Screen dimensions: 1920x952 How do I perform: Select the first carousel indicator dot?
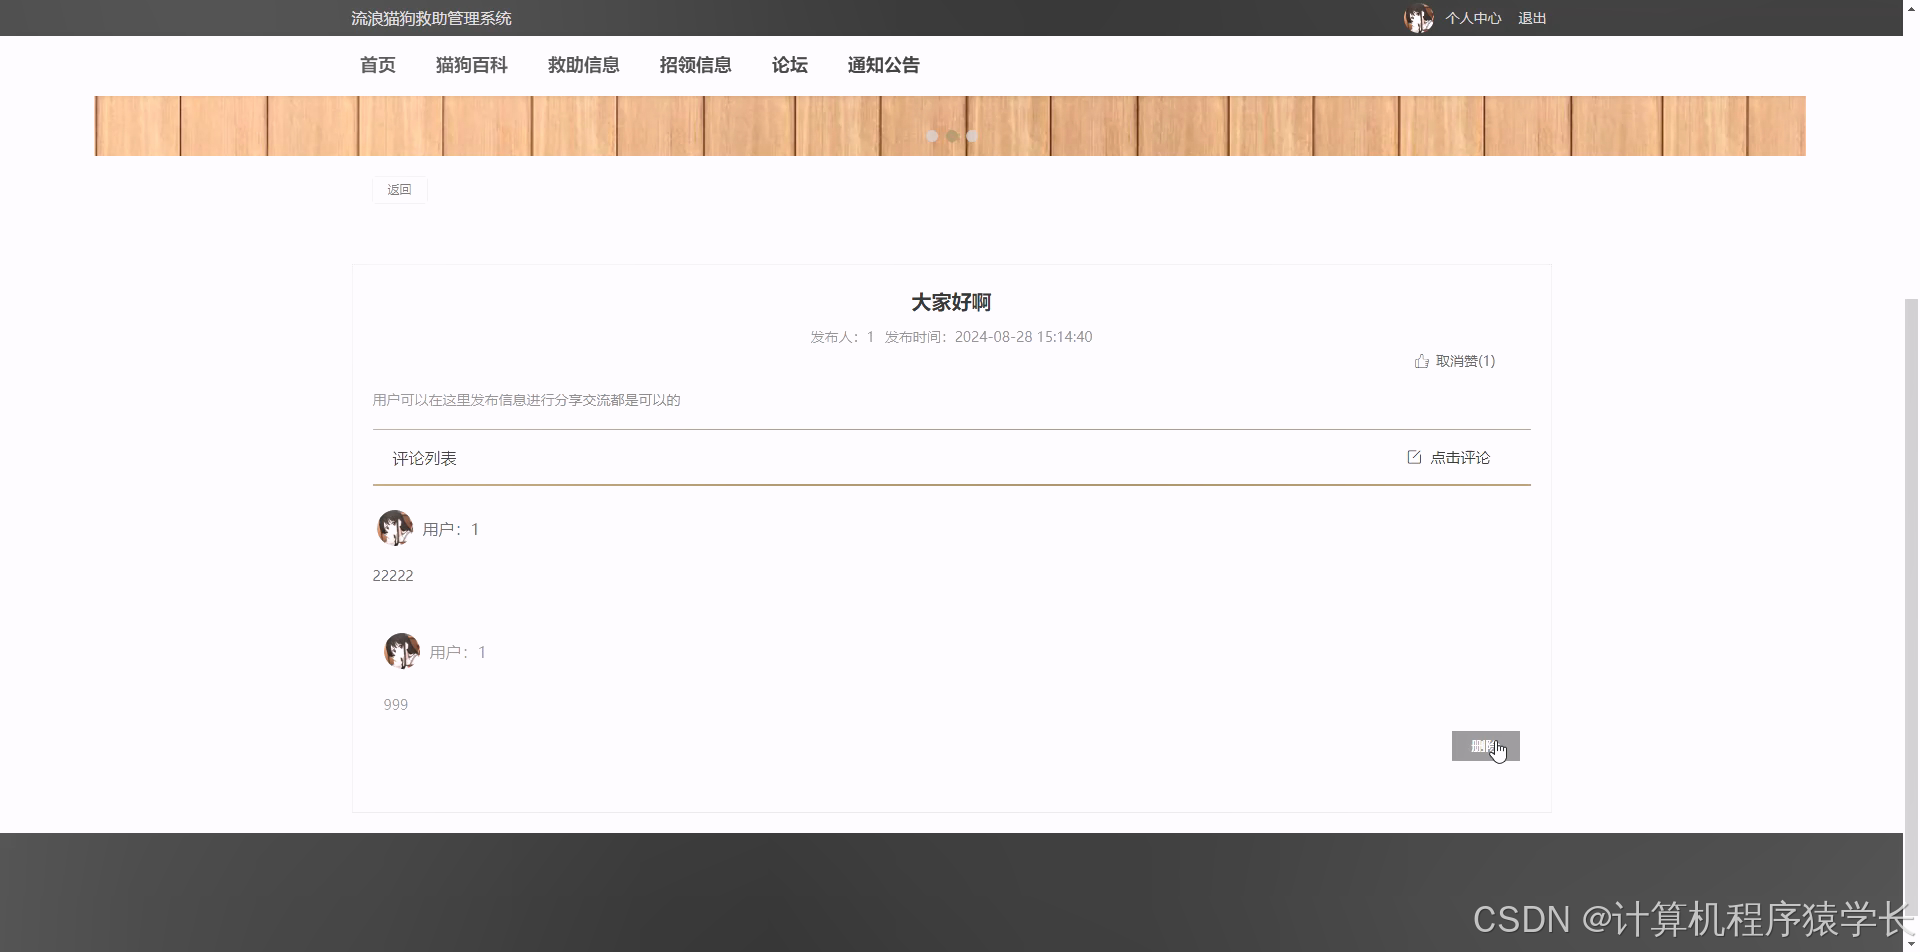tap(933, 136)
